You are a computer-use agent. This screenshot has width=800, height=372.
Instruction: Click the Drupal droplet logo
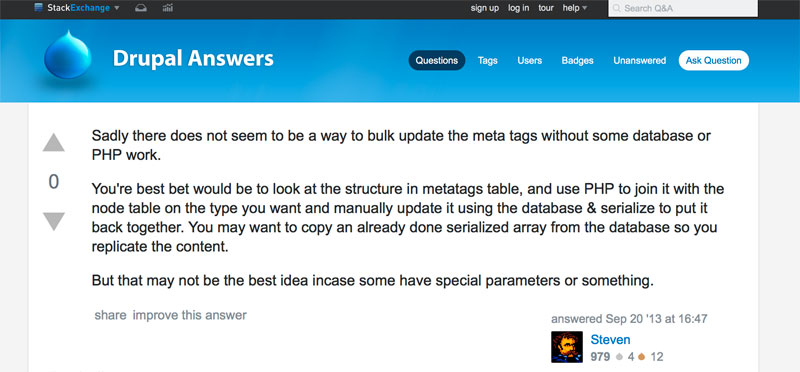68,55
